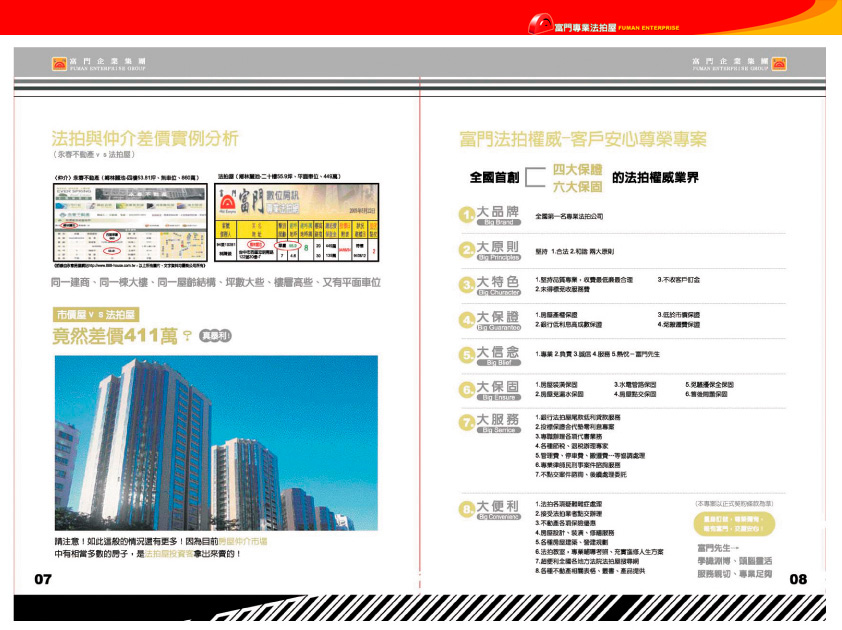Screen dimensions: 842x630
Task: Click the Big Guarantee label
Action: coord(499,328)
